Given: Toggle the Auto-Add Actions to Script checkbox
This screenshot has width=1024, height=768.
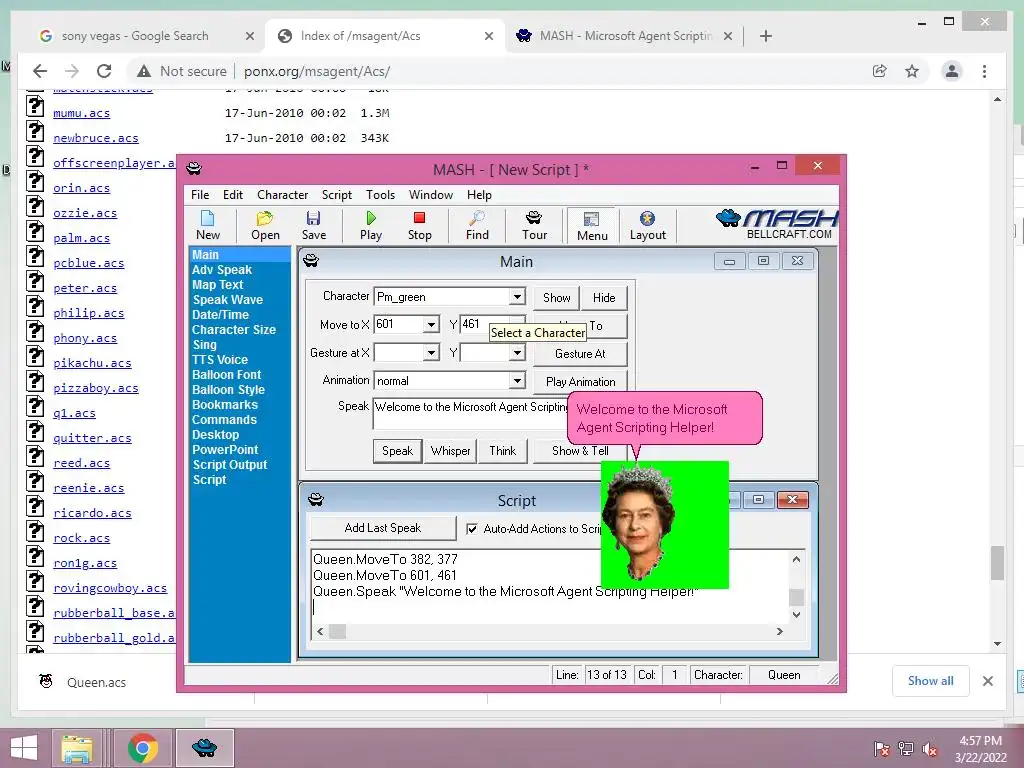Looking at the screenshot, I should click(472, 529).
